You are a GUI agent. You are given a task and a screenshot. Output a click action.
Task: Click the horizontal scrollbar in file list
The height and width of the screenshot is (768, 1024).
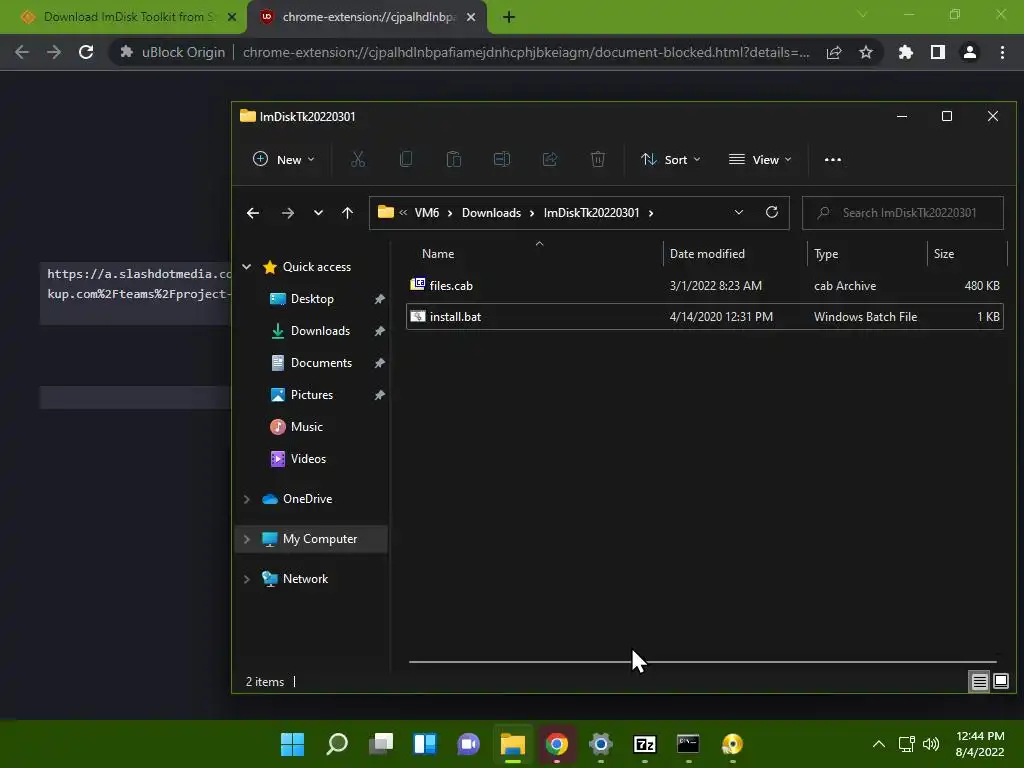click(703, 662)
